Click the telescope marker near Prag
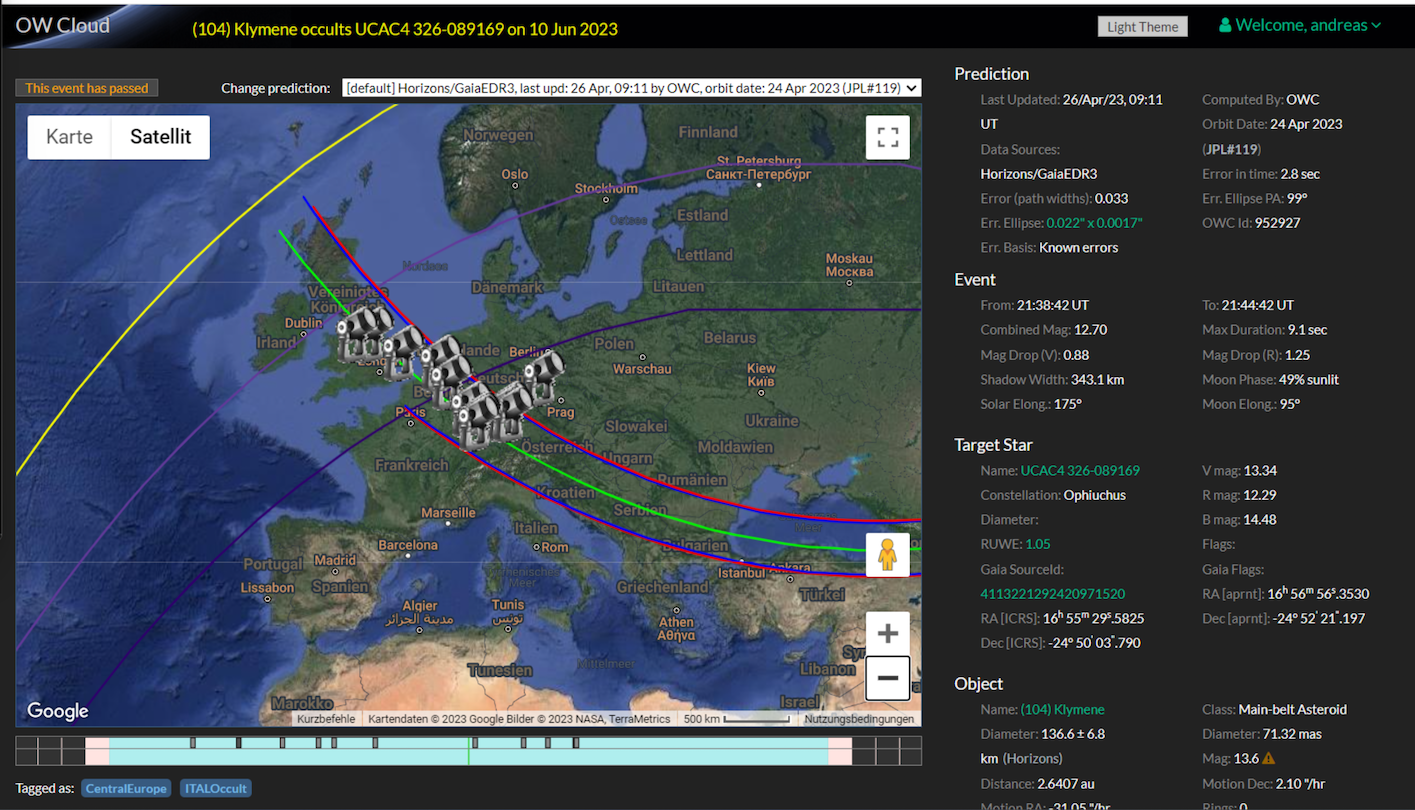The height and width of the screenshot is (810, 1415). [543, 374]
